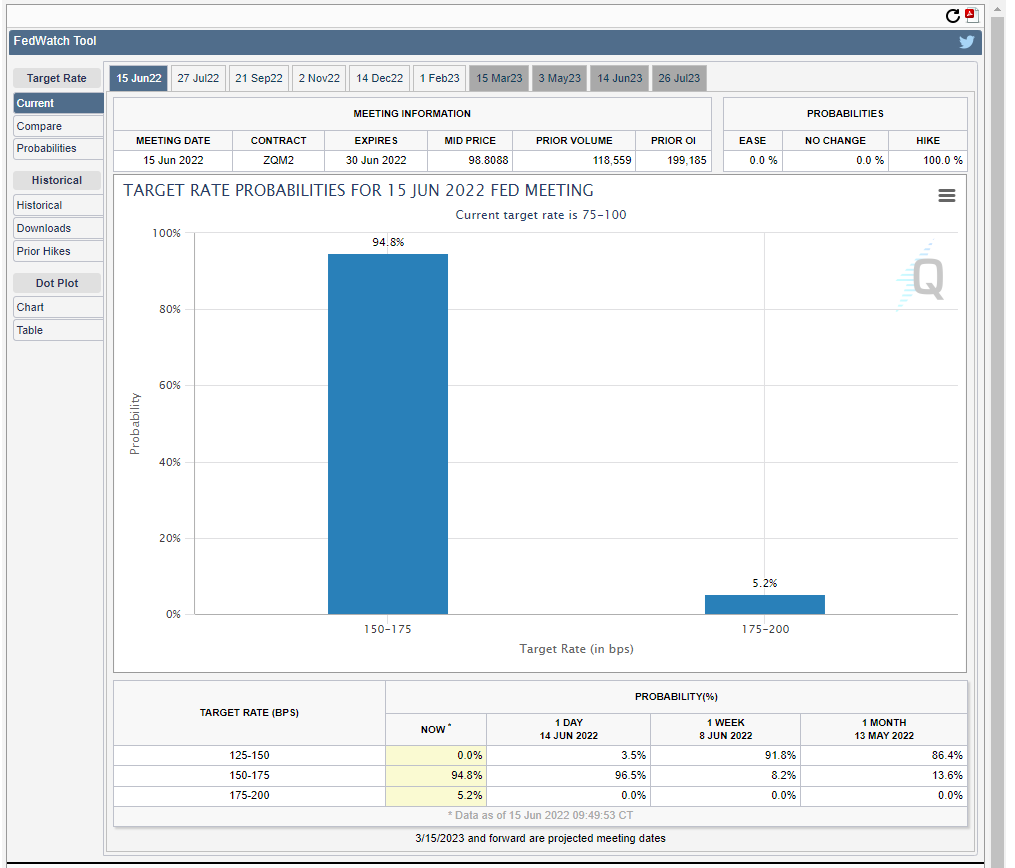
Task: Click the 30 Jun 2022 expiry cell
Action: click(x=376, y=161)
